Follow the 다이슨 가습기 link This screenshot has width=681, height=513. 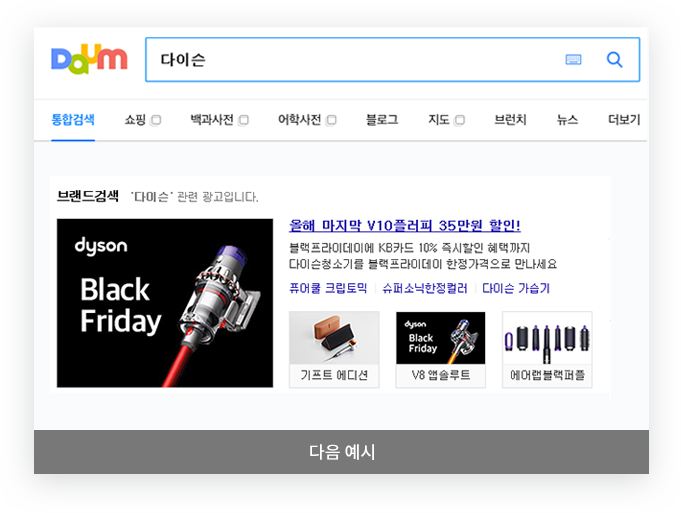point(516,288)
